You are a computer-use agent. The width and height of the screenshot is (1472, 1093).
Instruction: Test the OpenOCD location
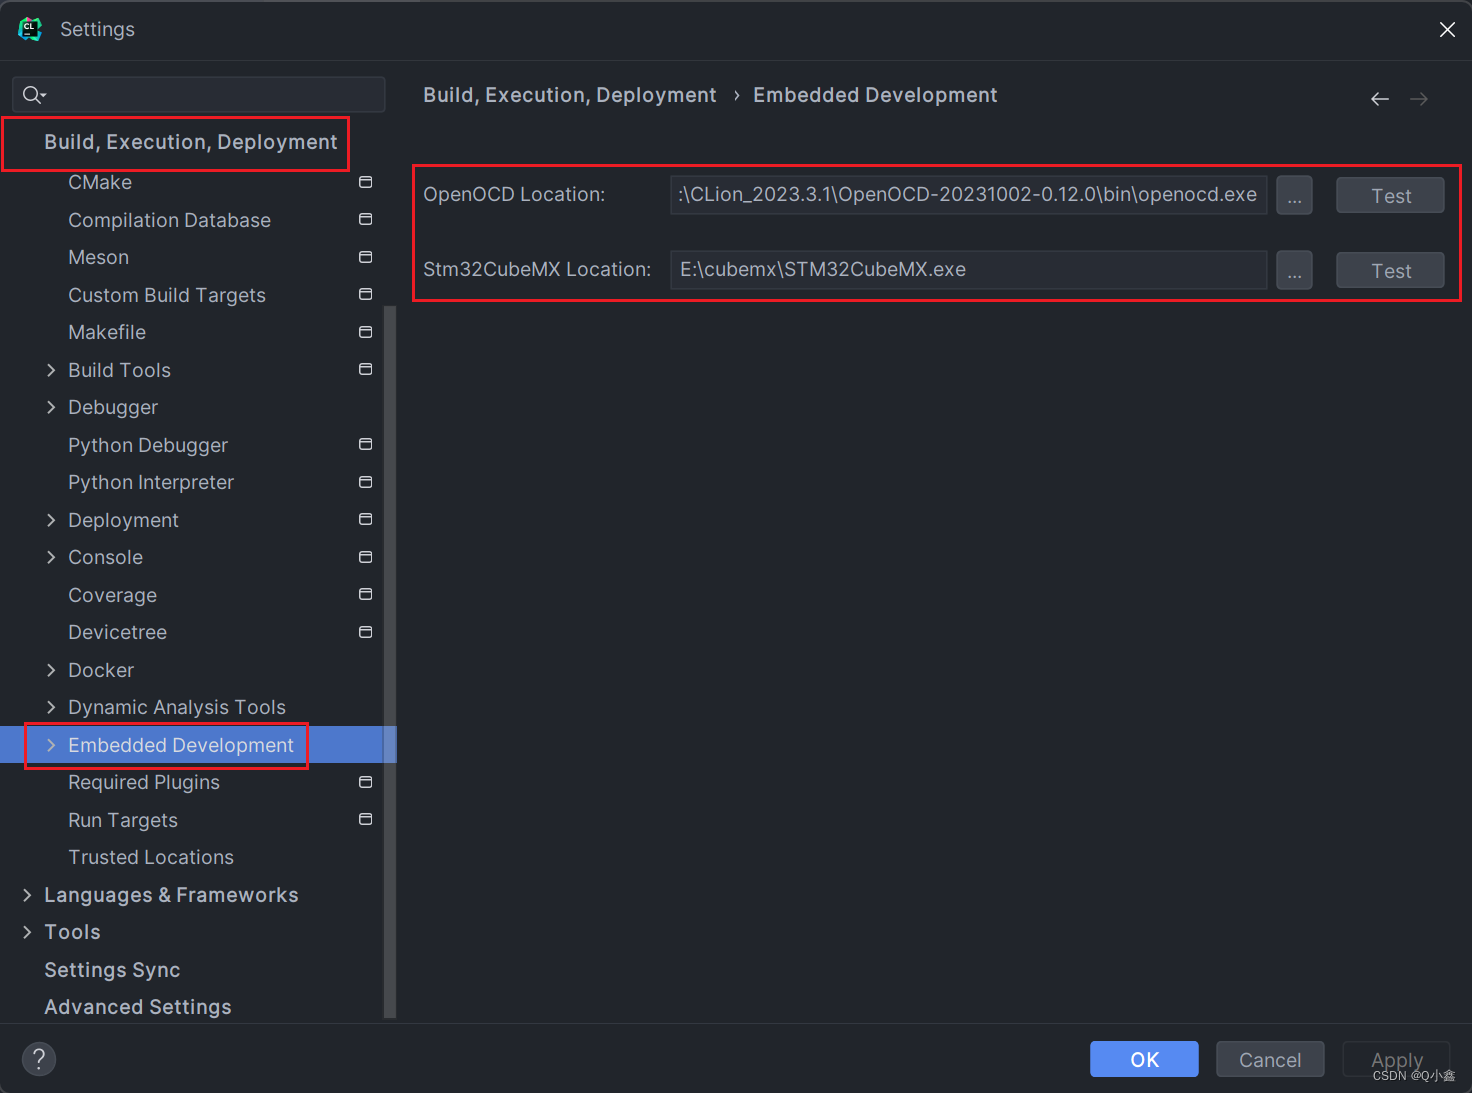pos(1390,195)
